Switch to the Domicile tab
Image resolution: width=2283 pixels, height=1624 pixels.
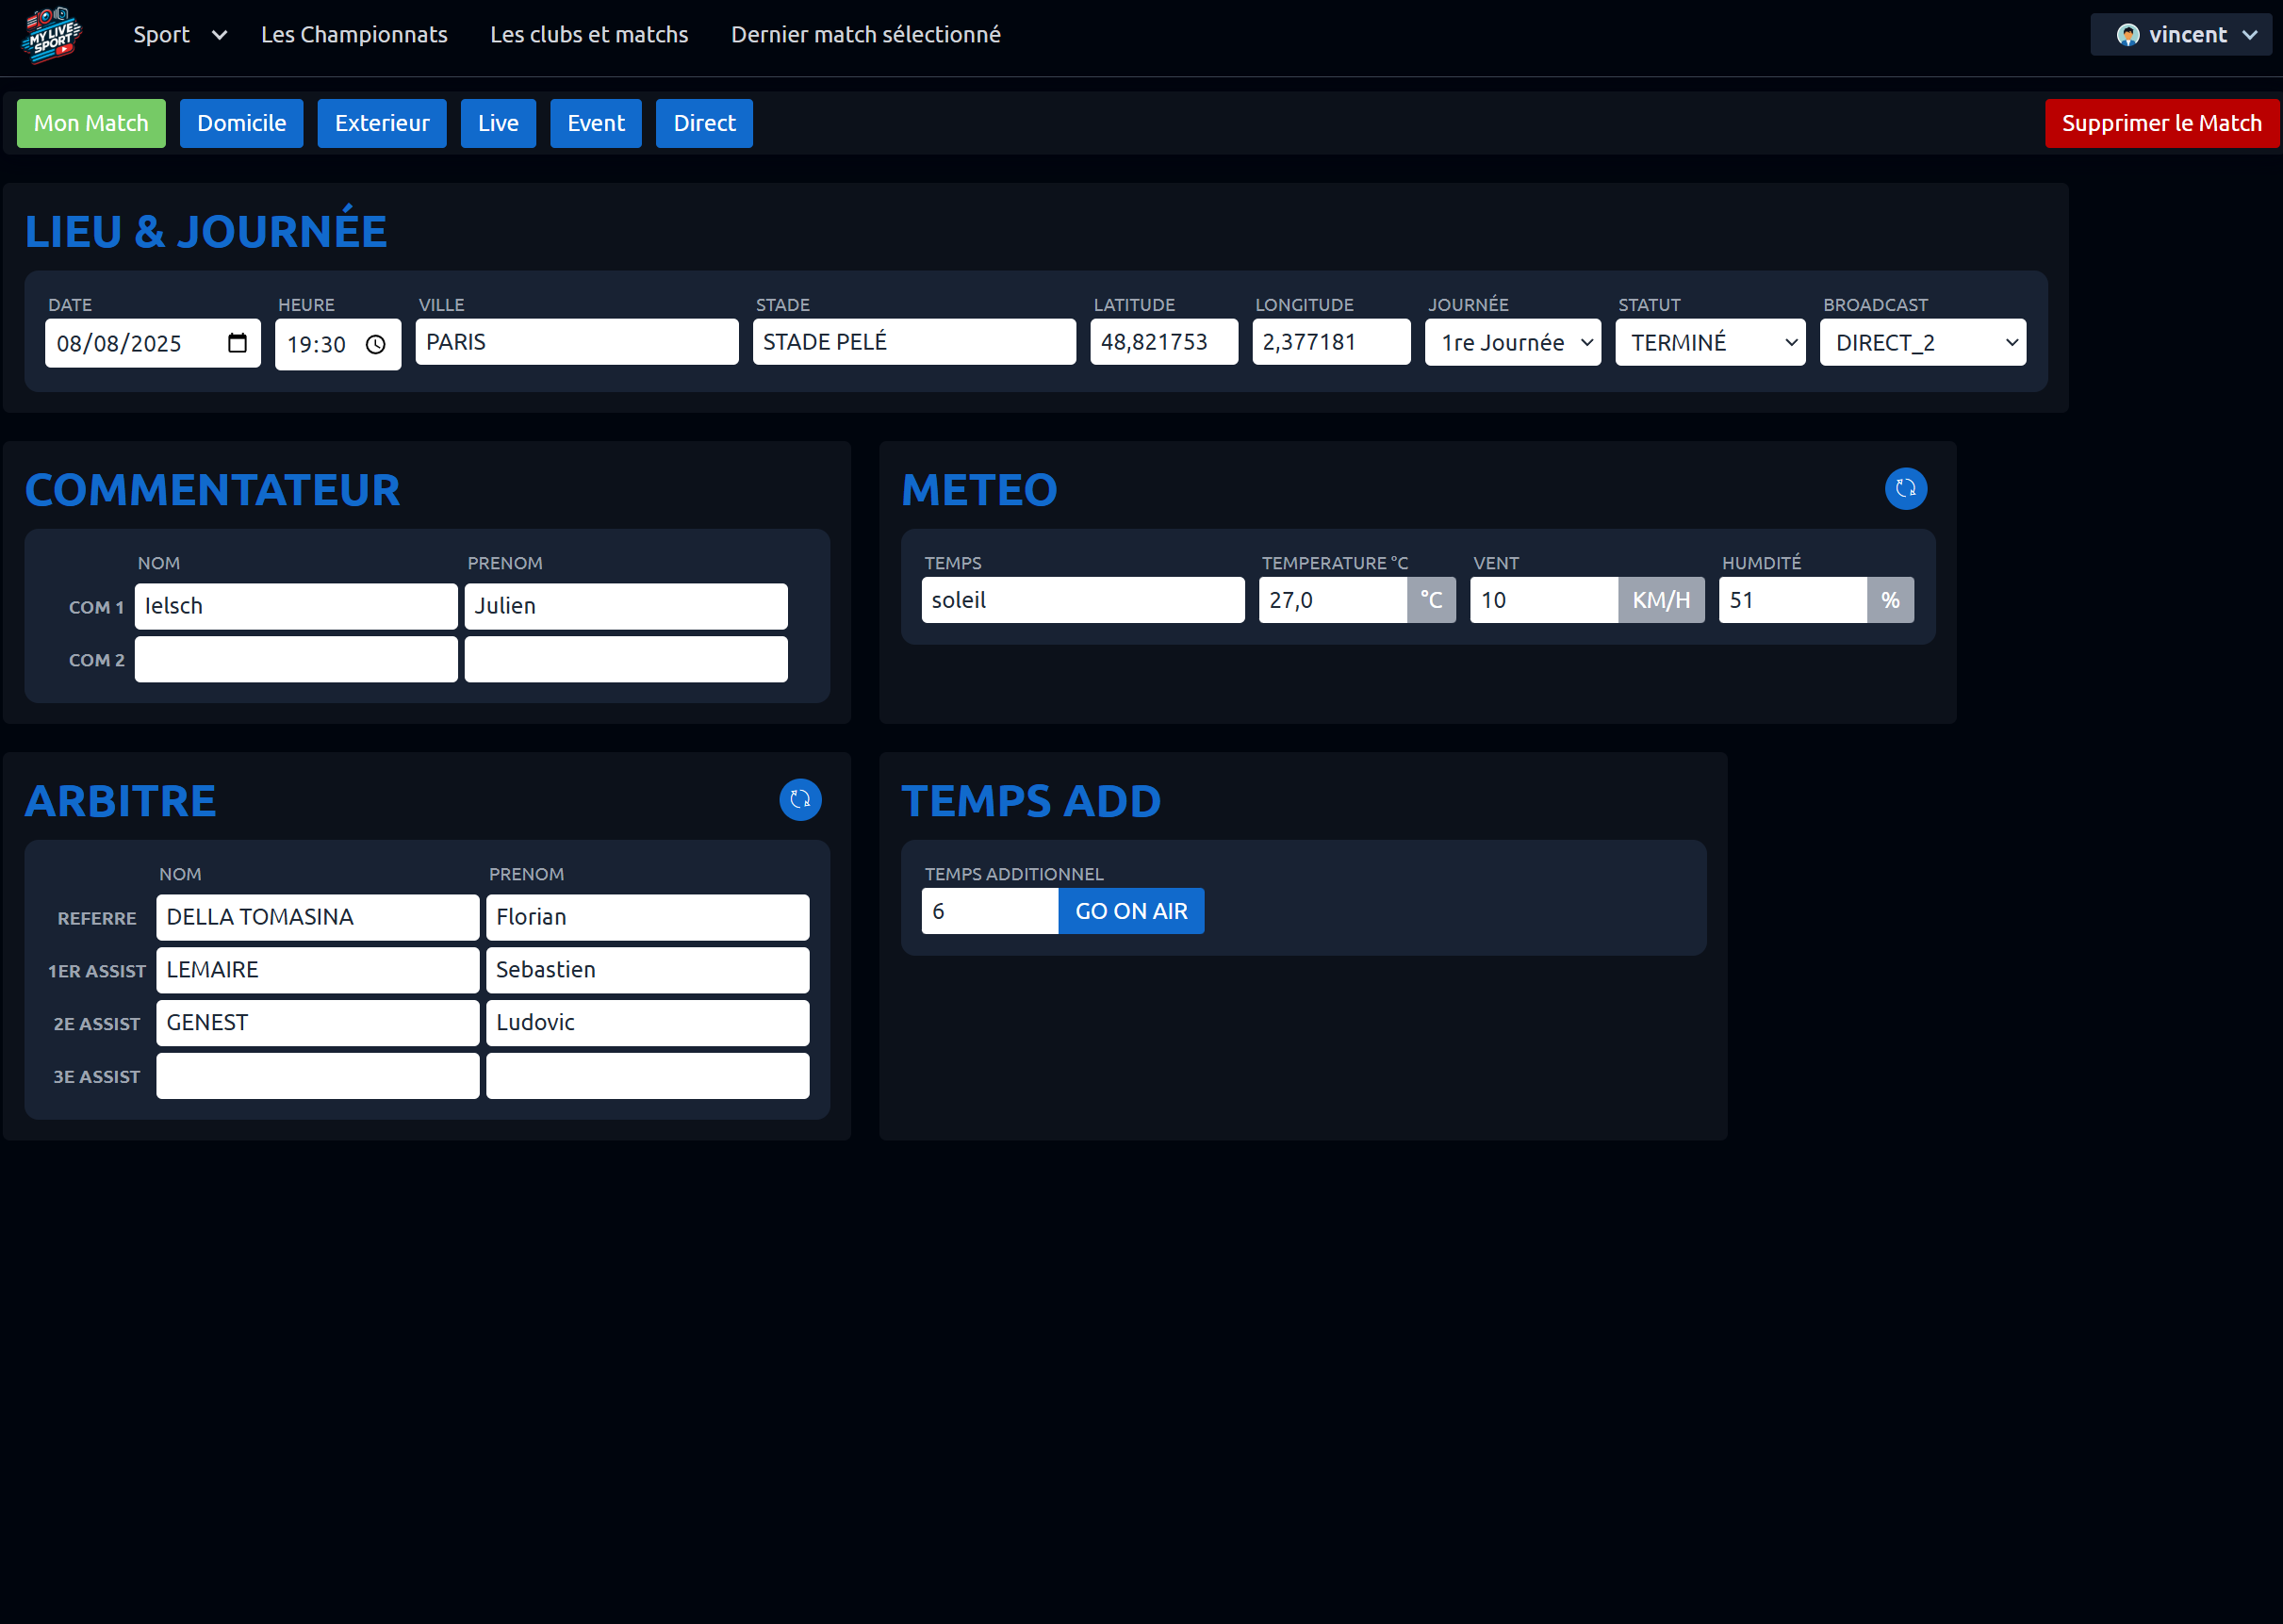point(241,123)
